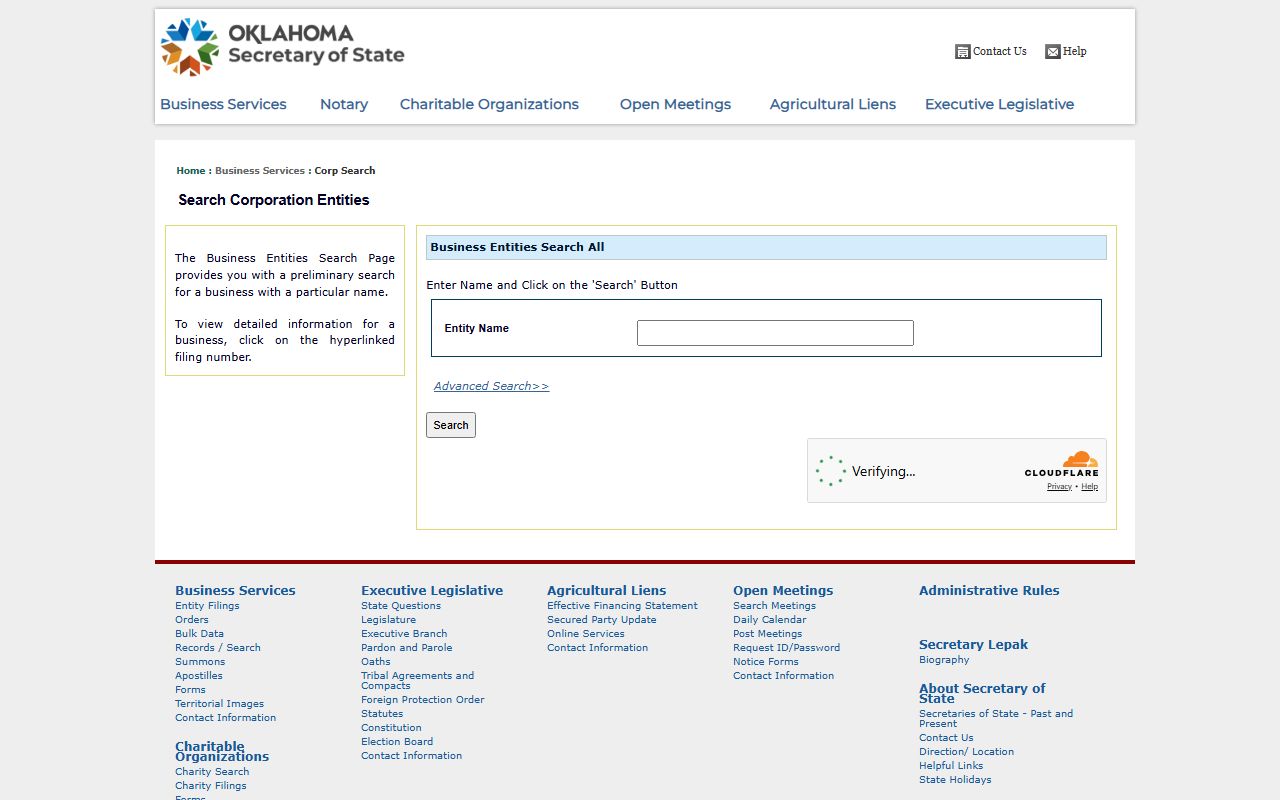Open Constitution footer link
The image size is (1280, 800).
391,727
